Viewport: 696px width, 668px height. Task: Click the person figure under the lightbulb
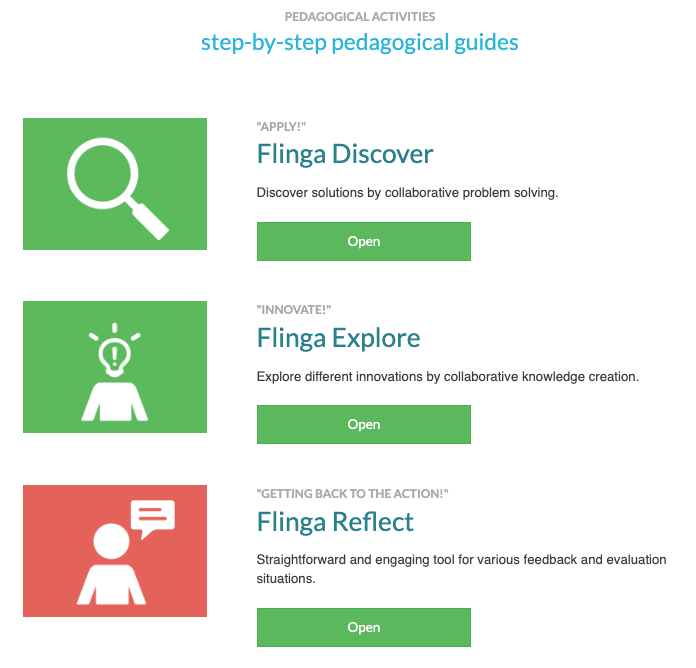tap(115, 399)
